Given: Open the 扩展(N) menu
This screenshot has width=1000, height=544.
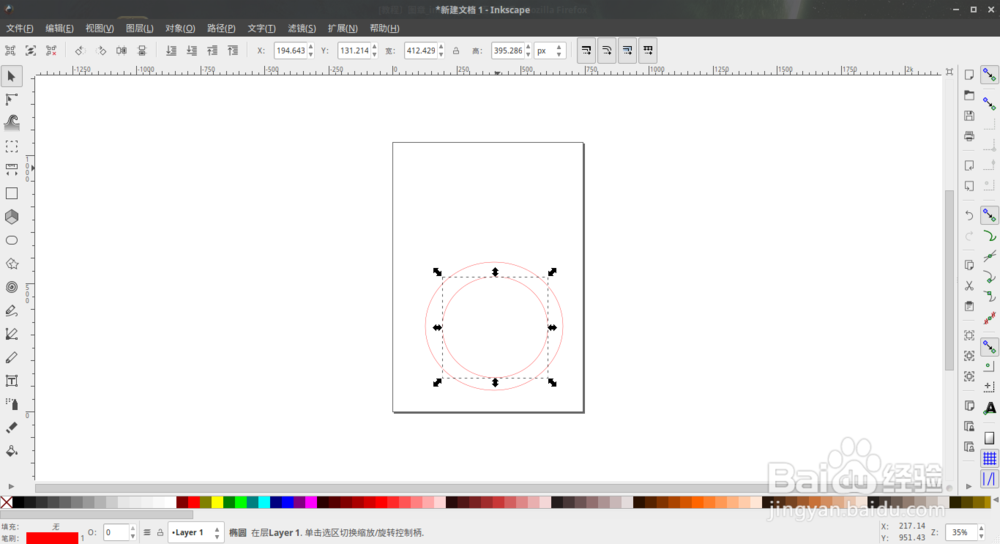Looking at the screenshot, I should (x=342, y=28).
